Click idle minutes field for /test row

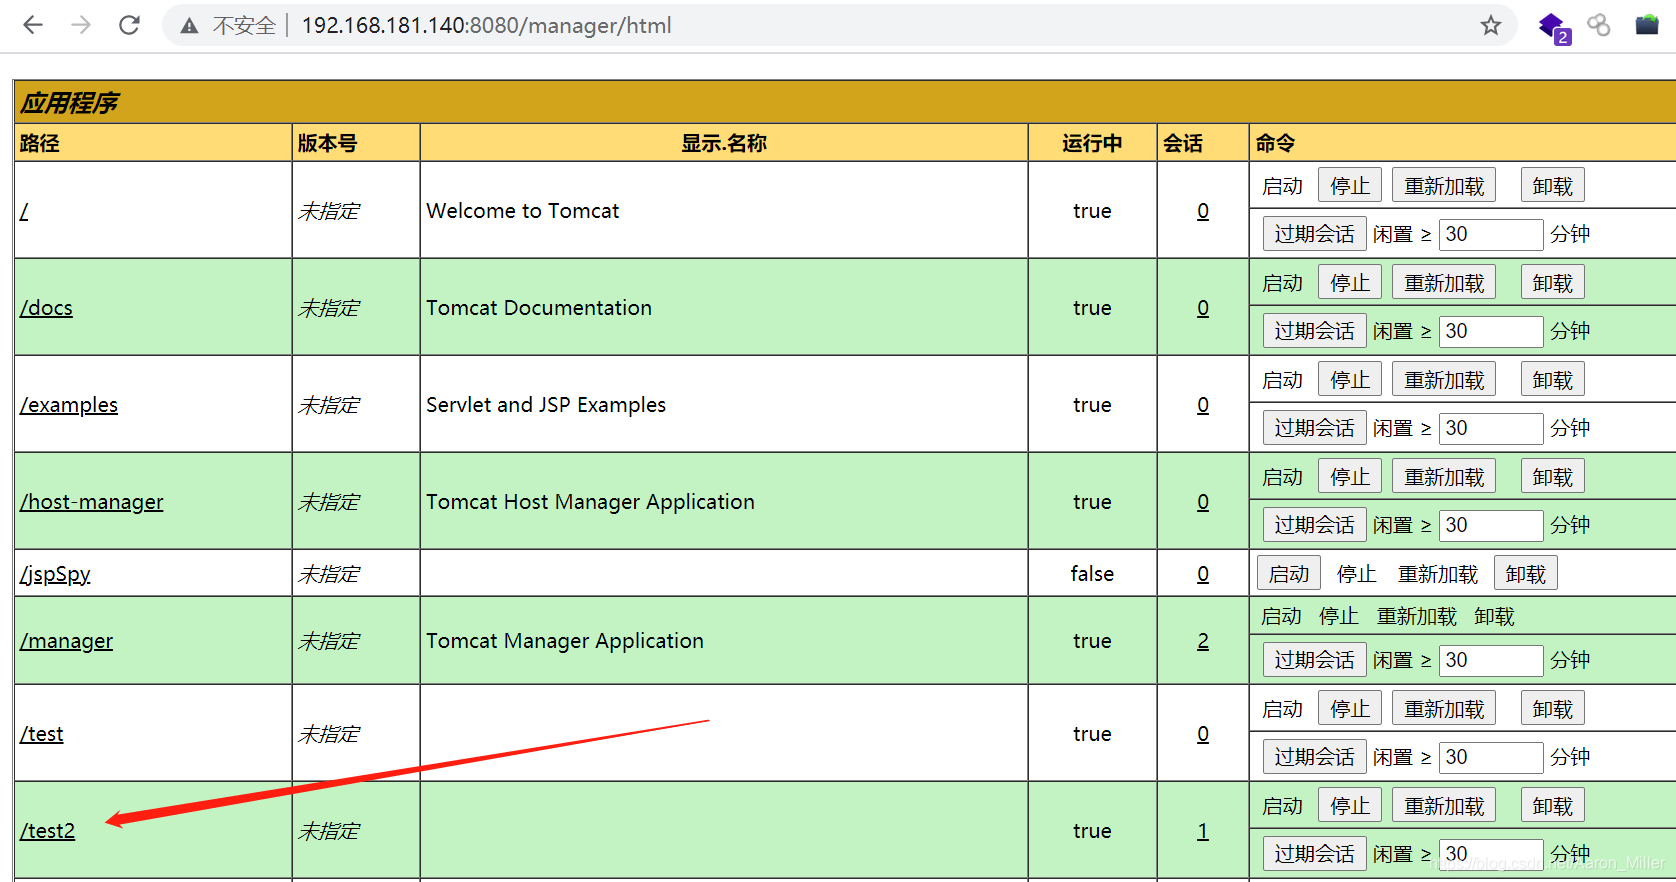(1491, 757)
